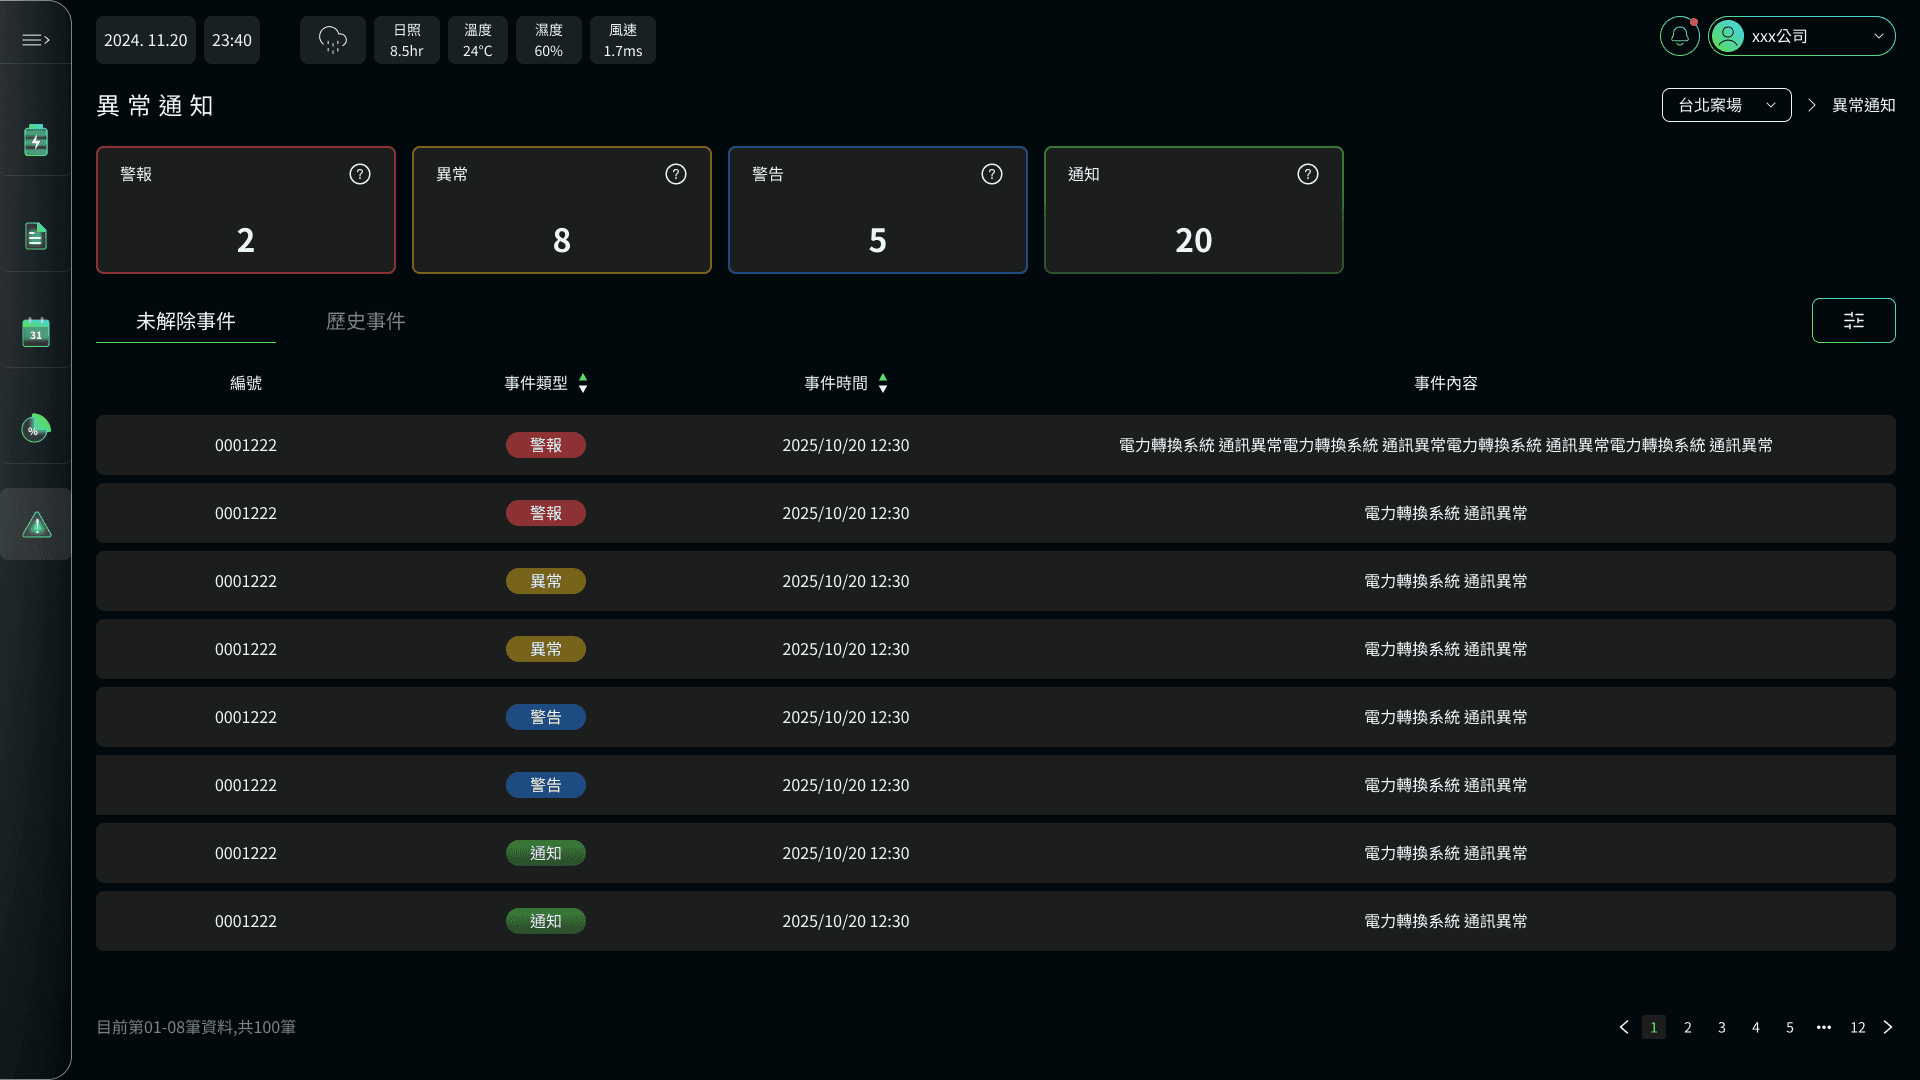Open the filter settings icon above the table

[x=1854, y=320]
